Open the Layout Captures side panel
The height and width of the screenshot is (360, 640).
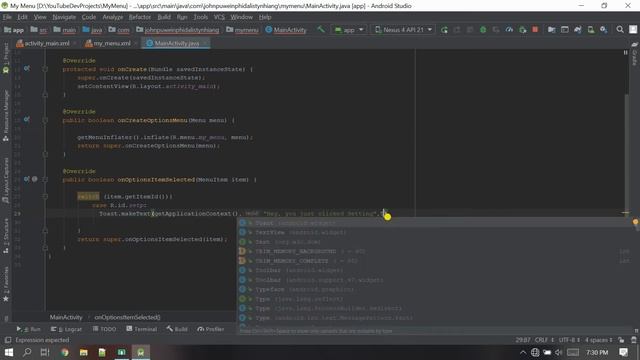pos(6,180)
